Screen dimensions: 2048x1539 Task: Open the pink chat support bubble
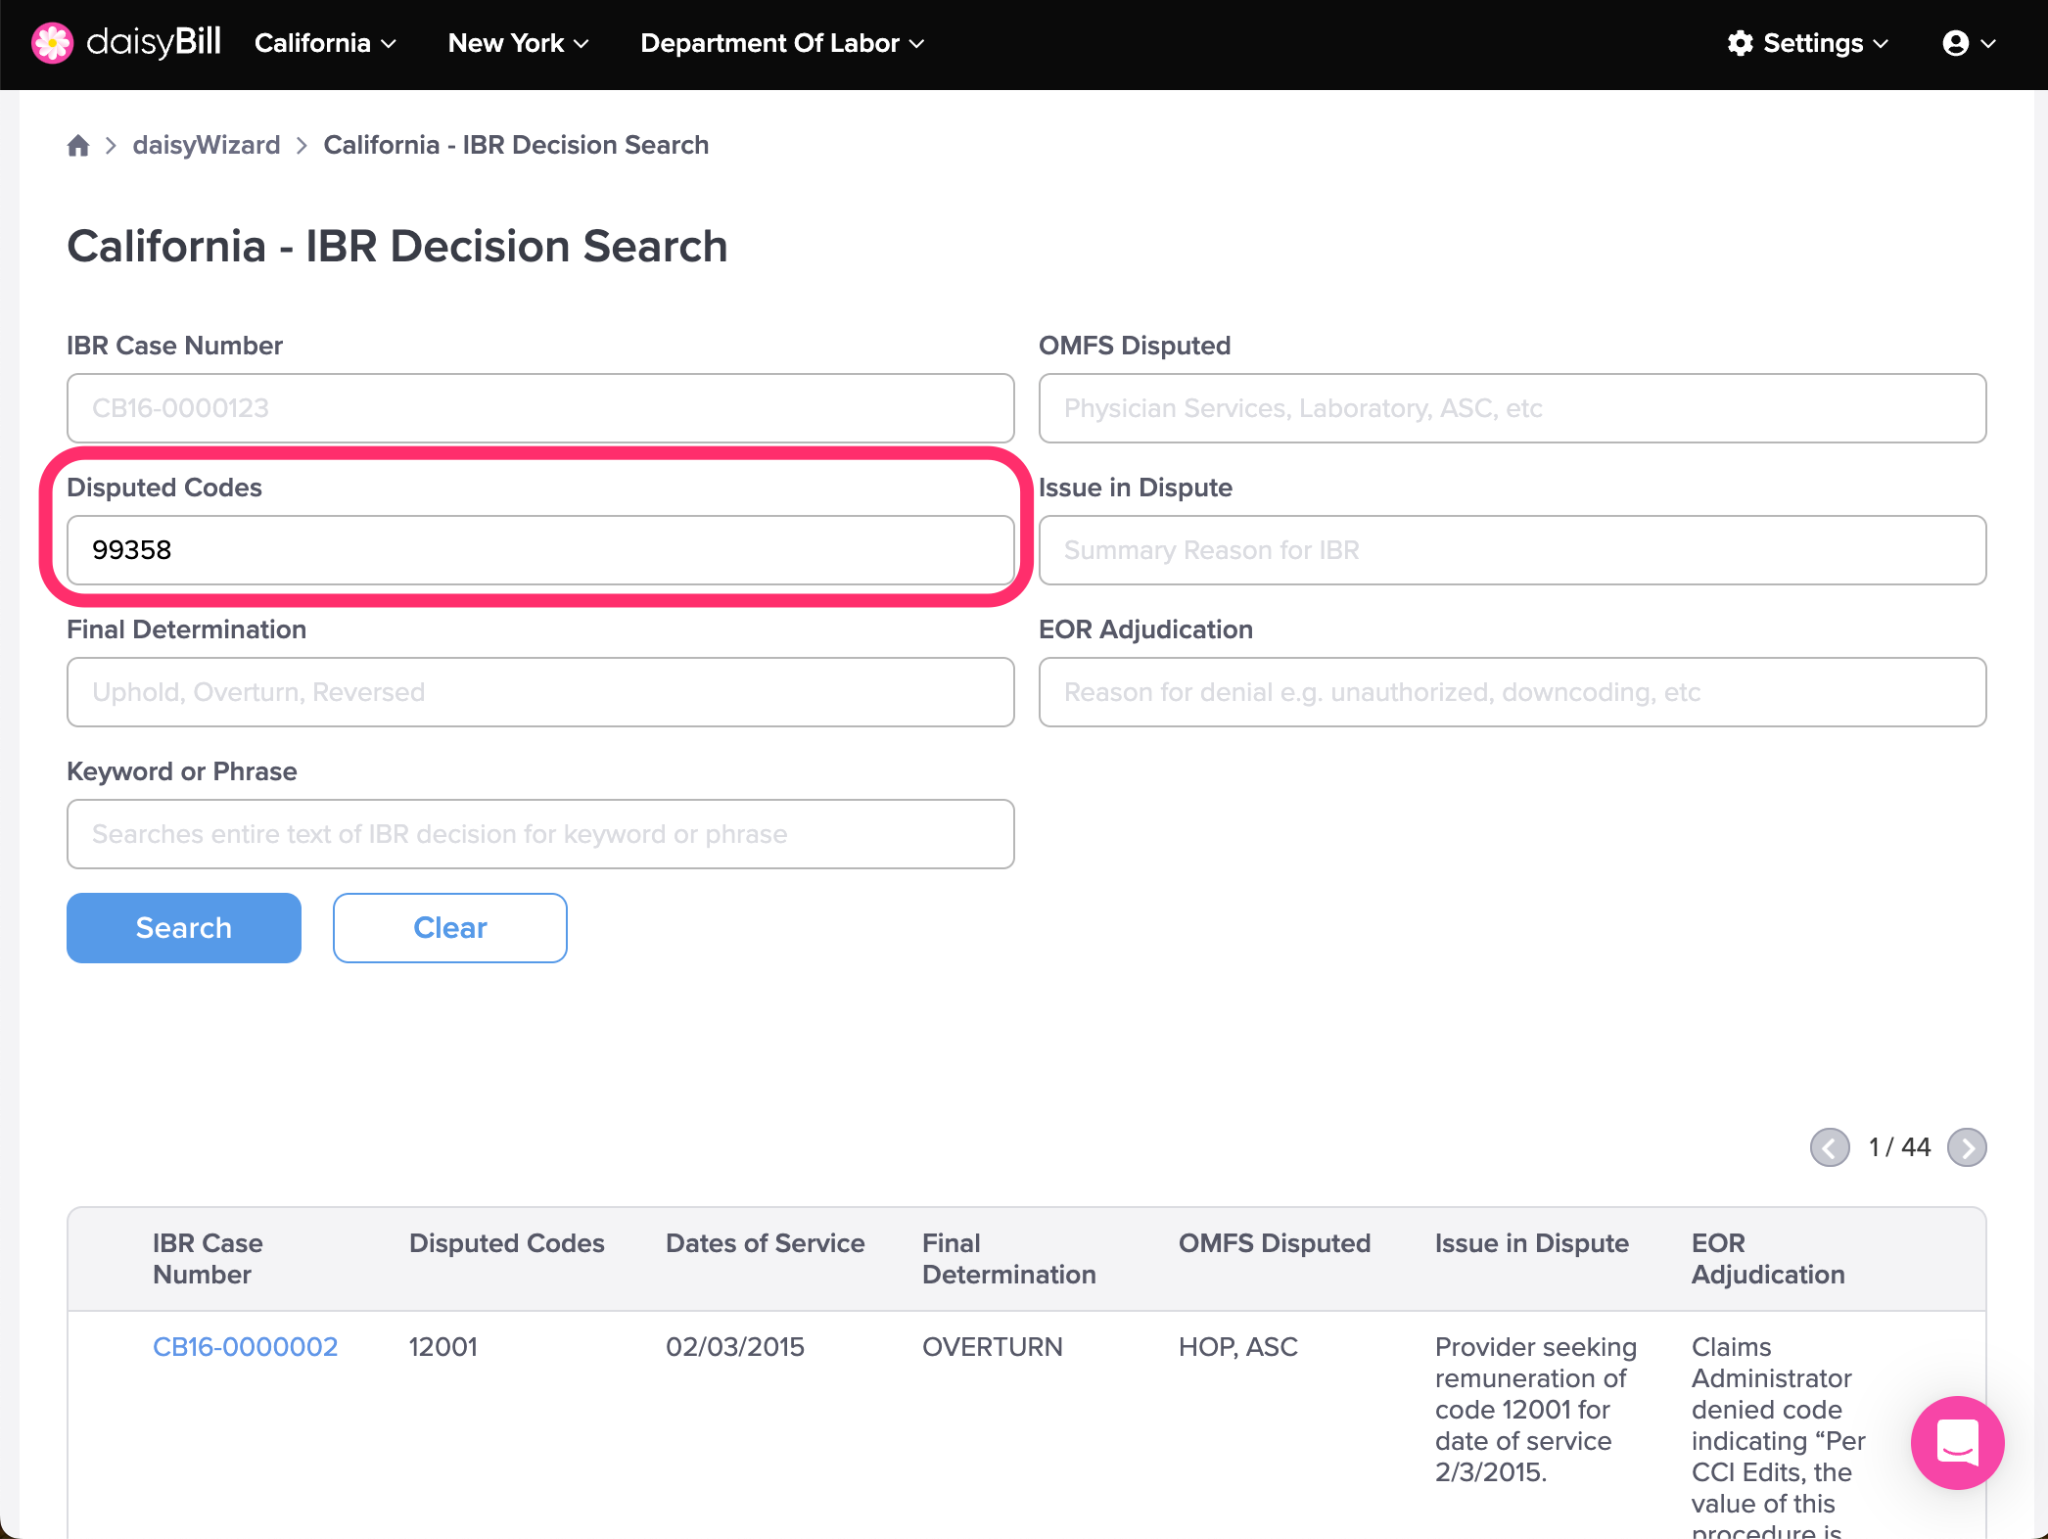[1957, 1442]
